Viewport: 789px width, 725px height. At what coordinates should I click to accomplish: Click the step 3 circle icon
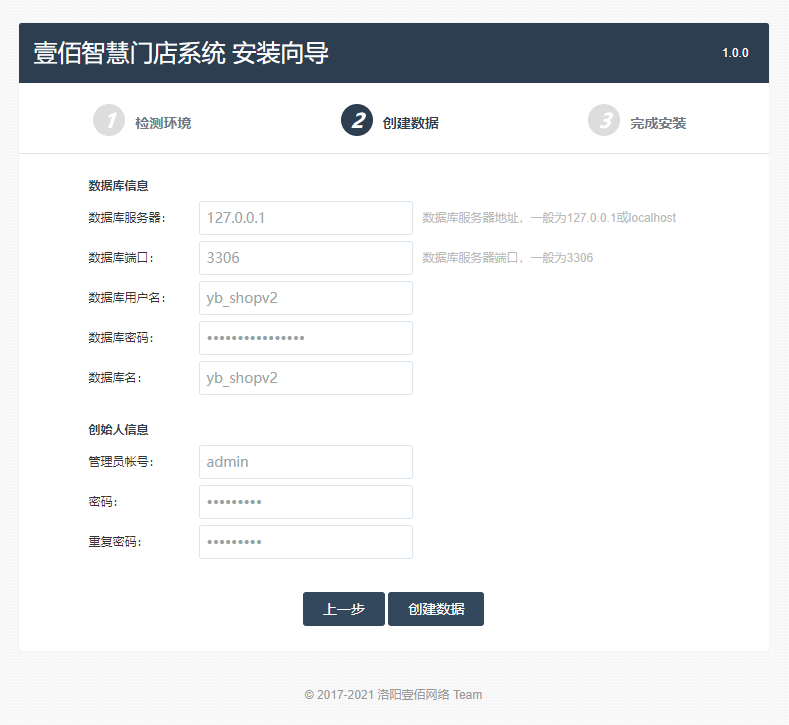(604, 120)
